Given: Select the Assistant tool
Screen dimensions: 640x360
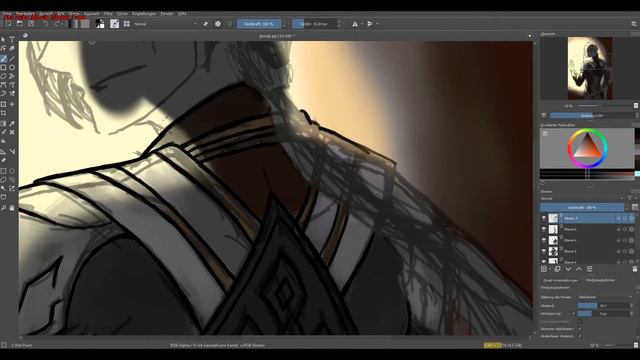Looking at the screenshot, I should coord(3,151).
